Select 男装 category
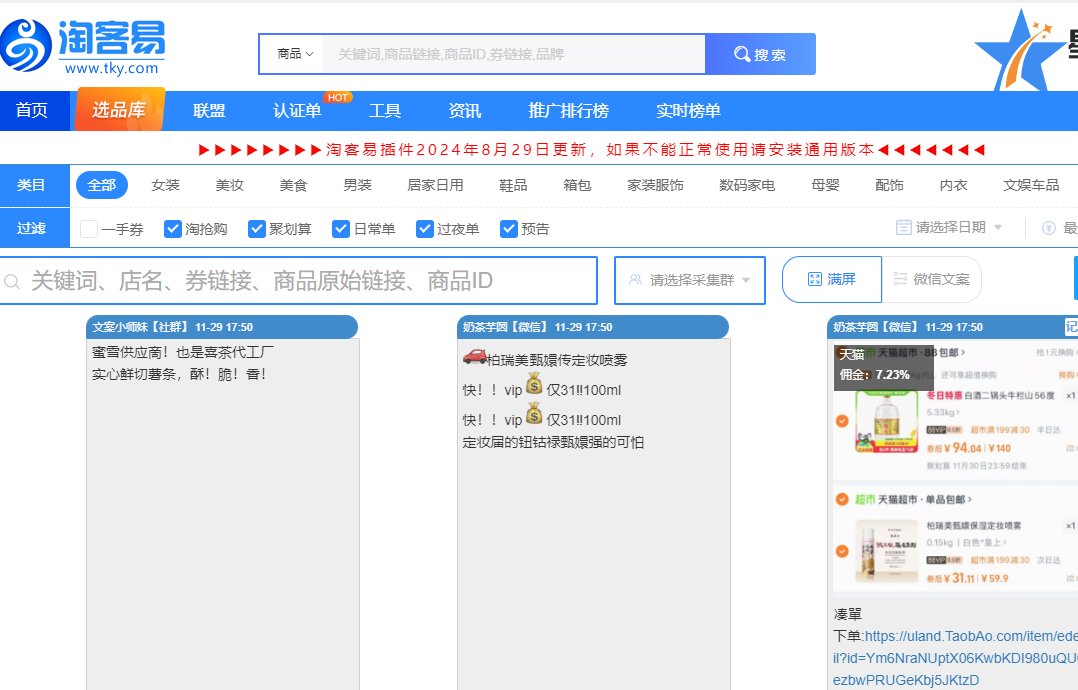 (358, 185)
